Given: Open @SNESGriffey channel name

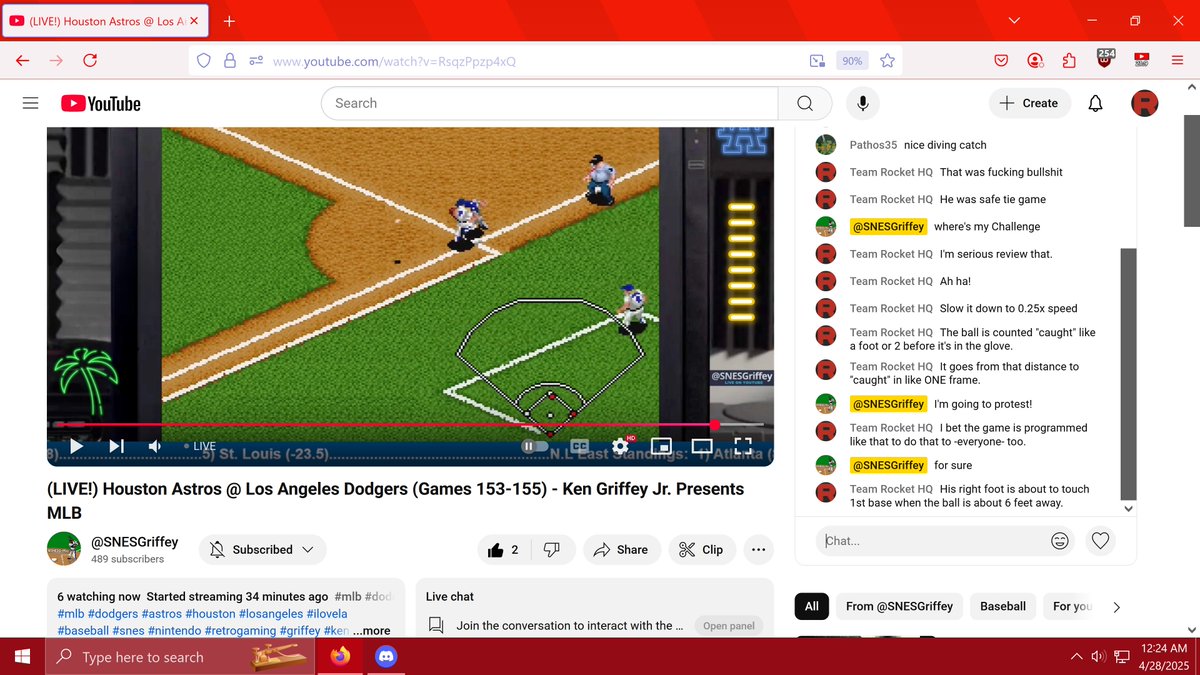Looking at the screenshot, I should coord(135,542).
